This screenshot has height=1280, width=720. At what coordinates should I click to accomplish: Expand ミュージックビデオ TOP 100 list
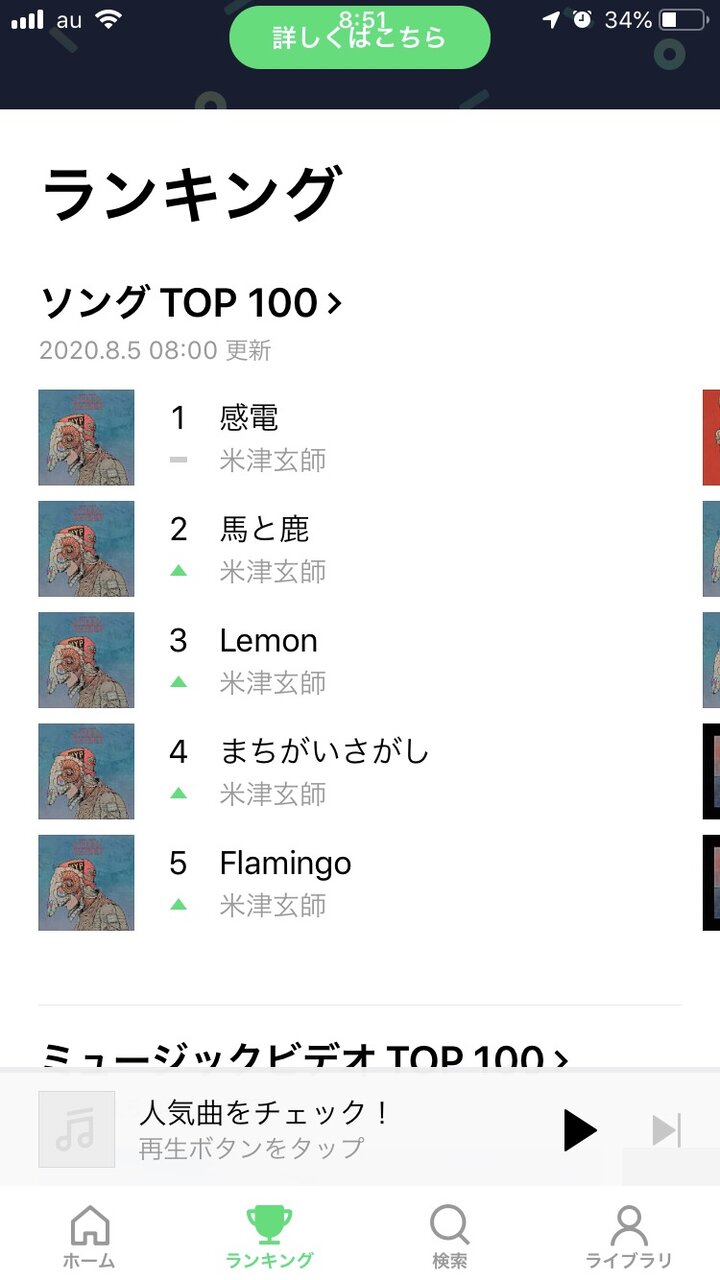(305, 1055)
